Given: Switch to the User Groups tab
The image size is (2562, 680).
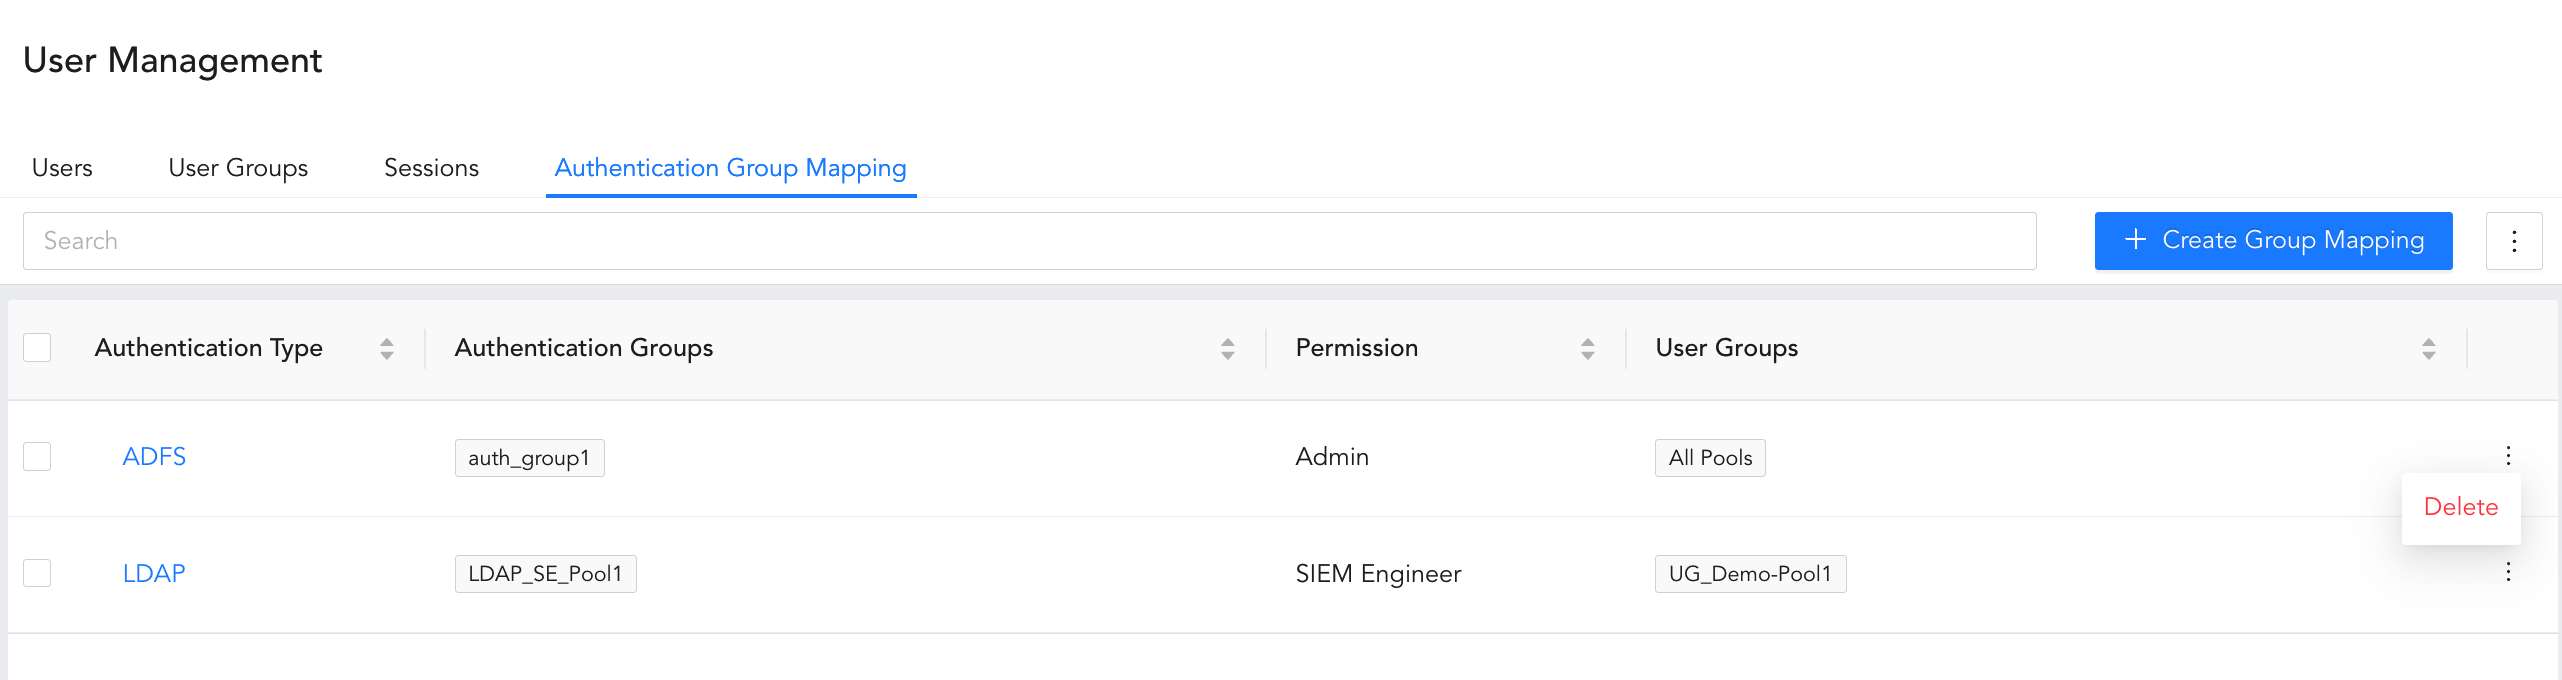Looking at the screenshot, I should pyautogui.click(x=238, y=168).
